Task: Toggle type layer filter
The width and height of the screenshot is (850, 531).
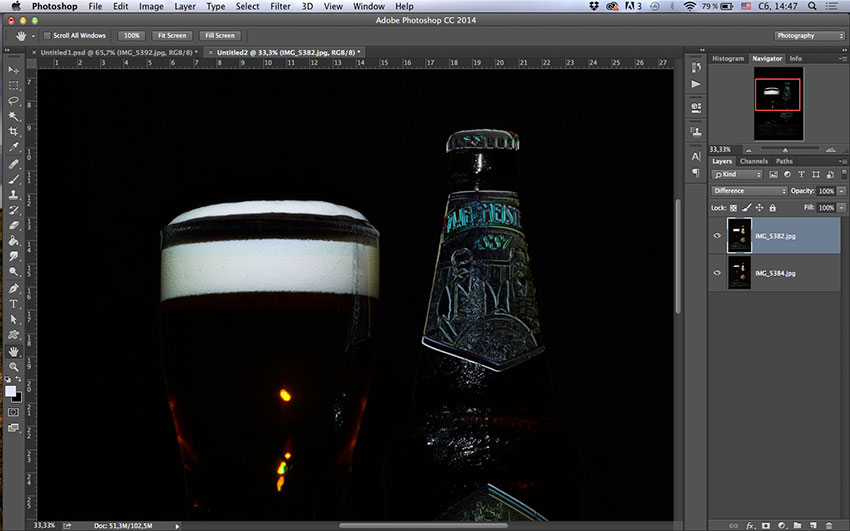Action: click(x=802, y=174)
